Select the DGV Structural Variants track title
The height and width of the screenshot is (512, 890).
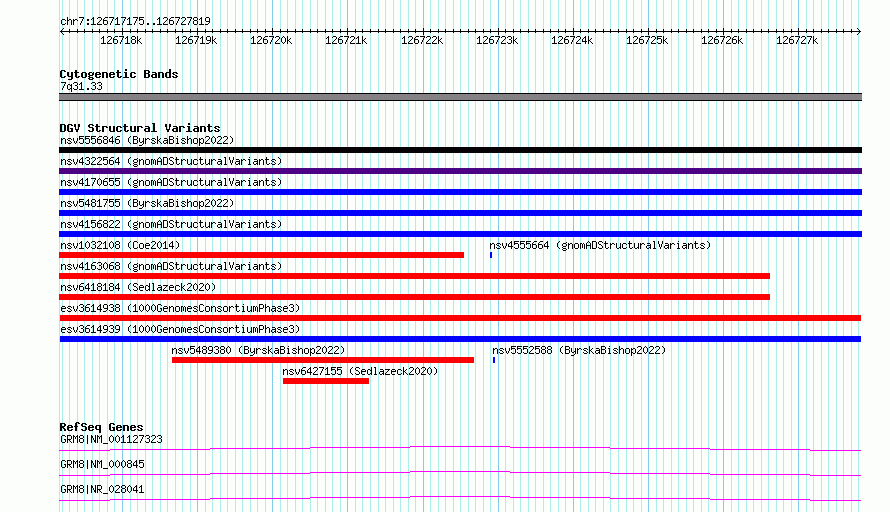(x=140, y=128)
